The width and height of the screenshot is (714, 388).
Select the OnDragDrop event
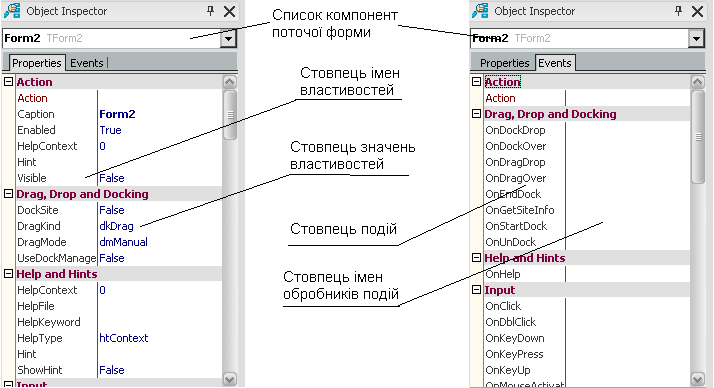click(515, 162)
